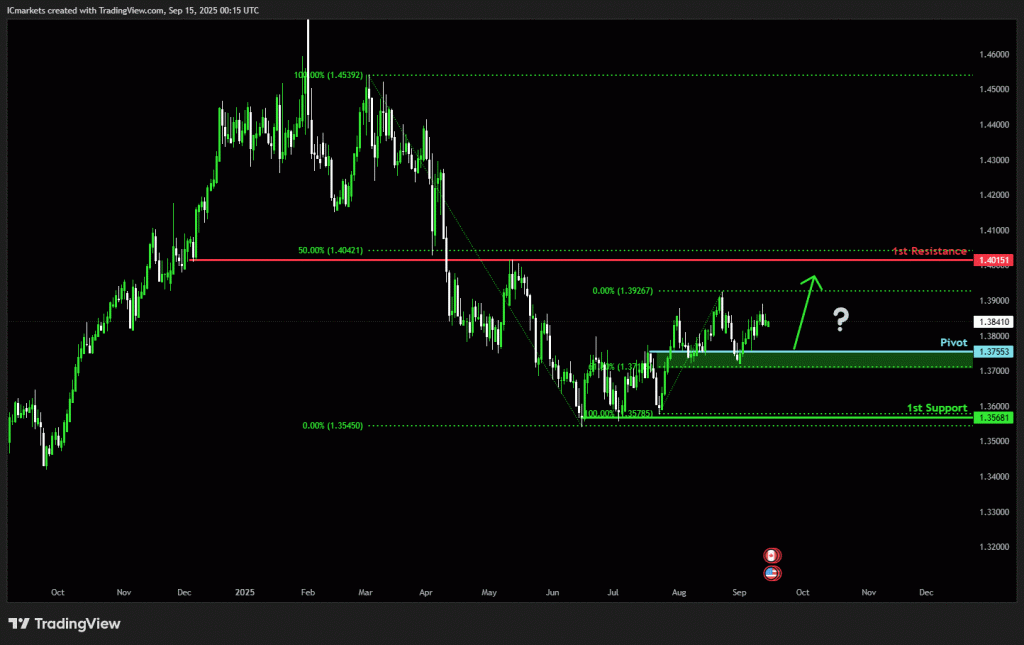Image resolution: width=1024 pixels, height=645 pixels.
Task: Click the white question mark symbol
Action: (841, 319)
